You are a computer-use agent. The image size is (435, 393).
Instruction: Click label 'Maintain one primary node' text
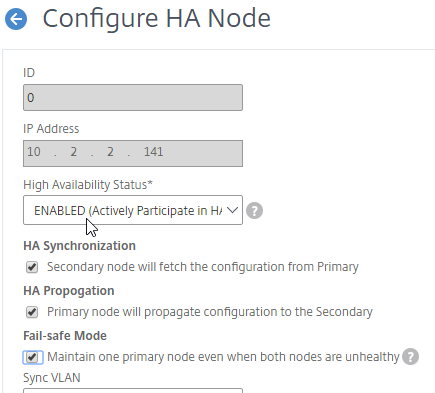point(223,357)
